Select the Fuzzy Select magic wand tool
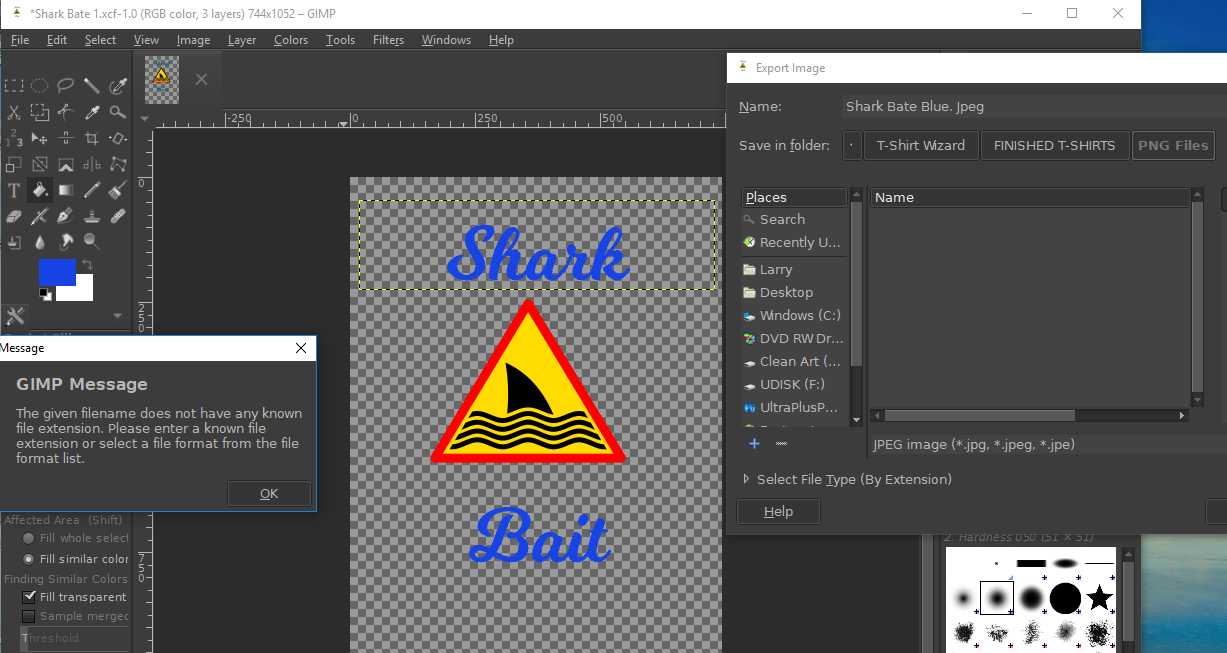The width and height of the screenshot is (1227, 653). click(x=92, y=86)
